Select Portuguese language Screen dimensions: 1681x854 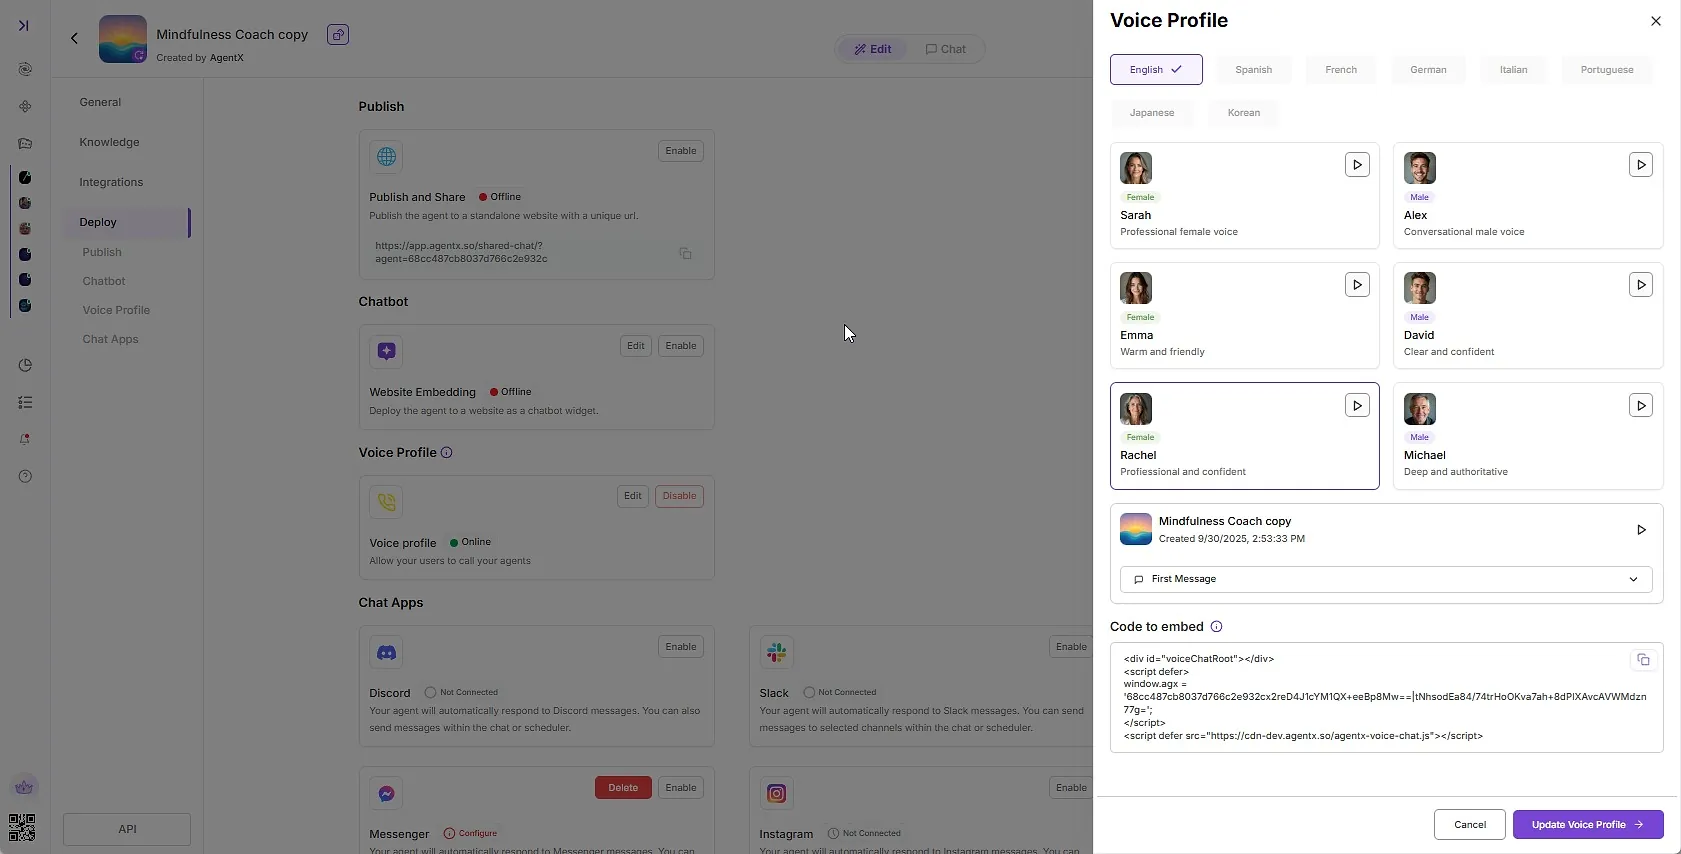tap(1607, 70)
